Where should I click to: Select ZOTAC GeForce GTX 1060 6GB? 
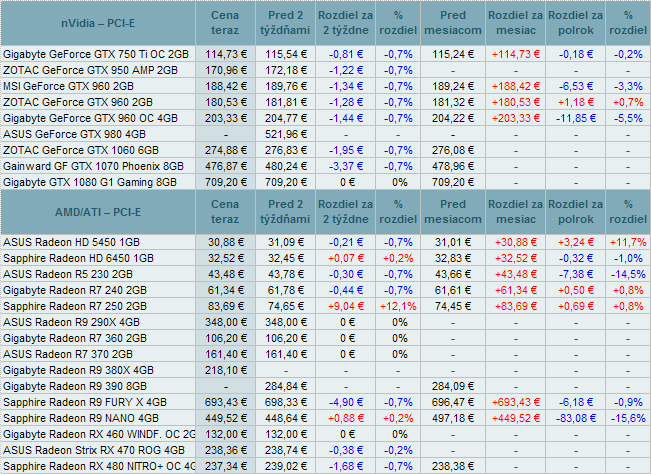tap(81, 150)
